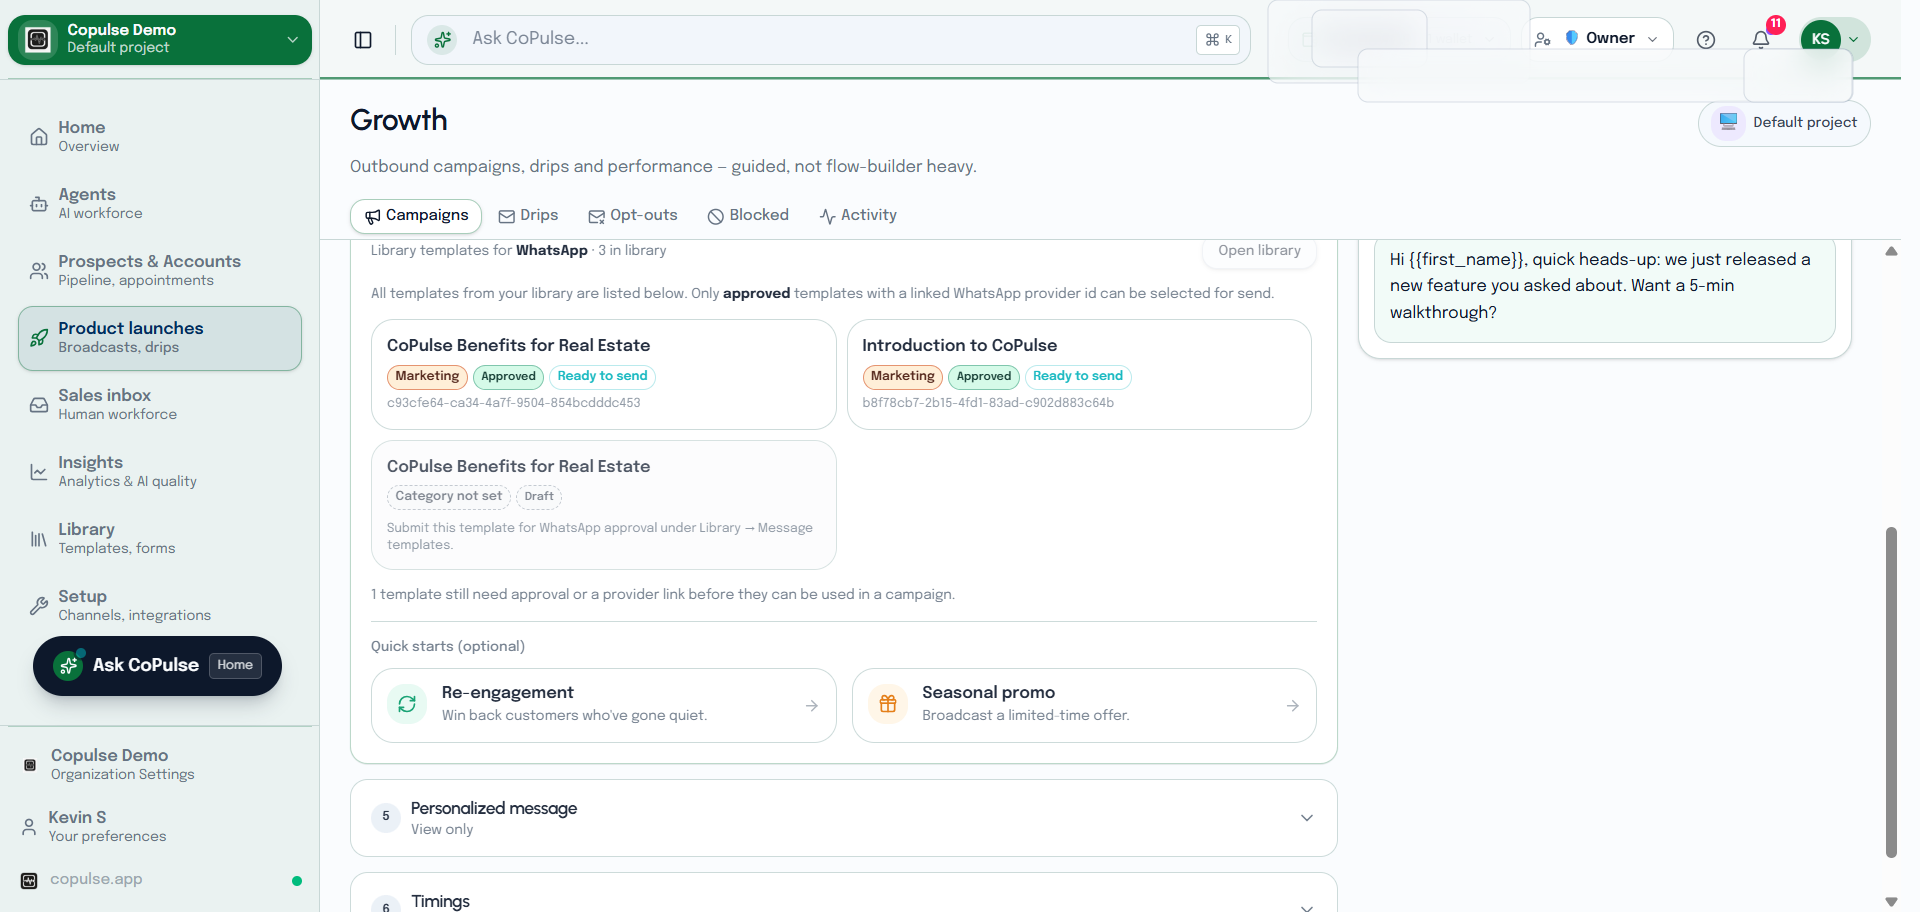The image size is (1920, 912).
Task: Click the Product launches rocket icon
Action: (38, 338)
